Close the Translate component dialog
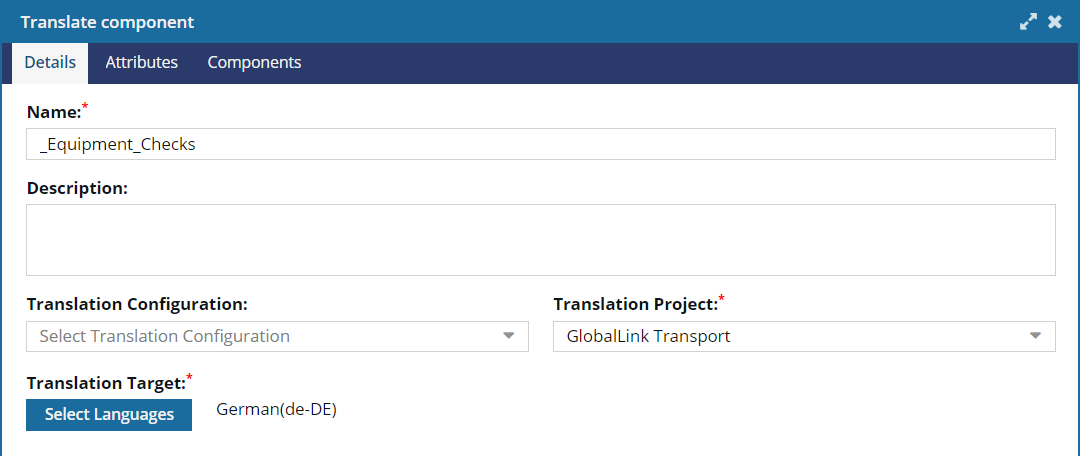This screenshot has width=1080, height=456. point(1055,22)
